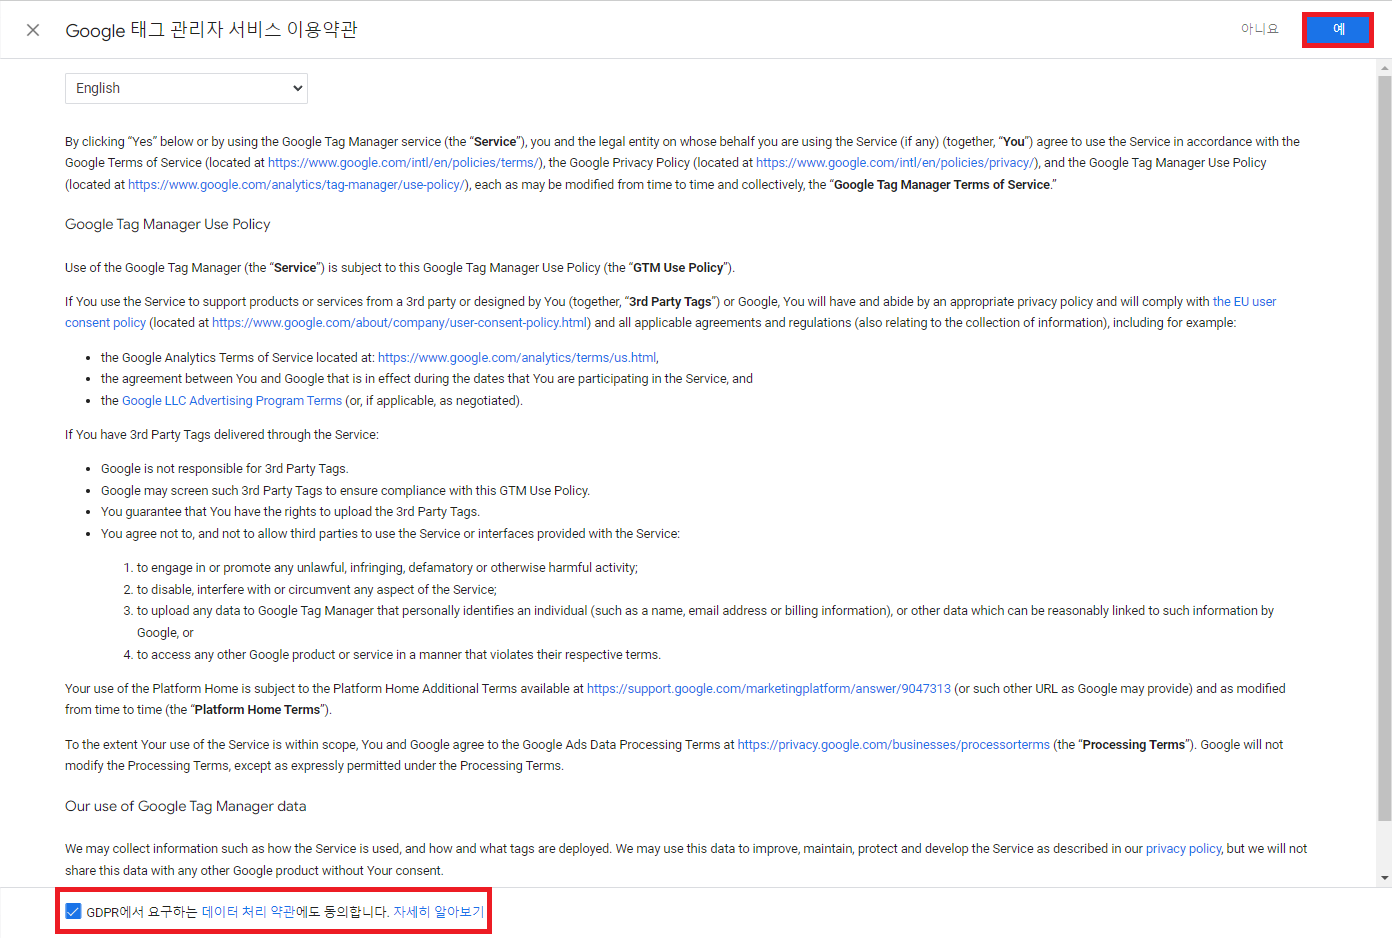The image size is (1392, 938).
Task: Click the 아니요 button to decline
Action: click(x=1259, y=28)
